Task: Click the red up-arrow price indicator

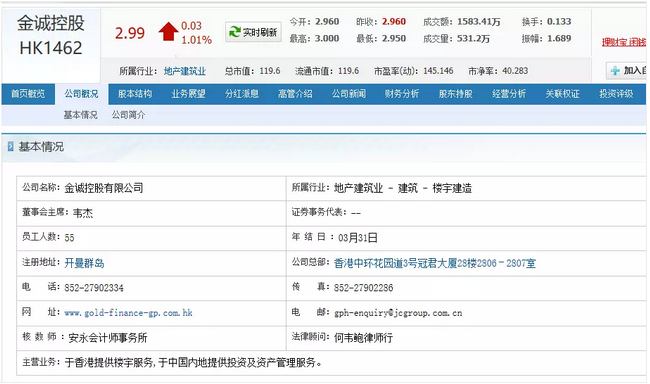Action: tap(168, 32)
